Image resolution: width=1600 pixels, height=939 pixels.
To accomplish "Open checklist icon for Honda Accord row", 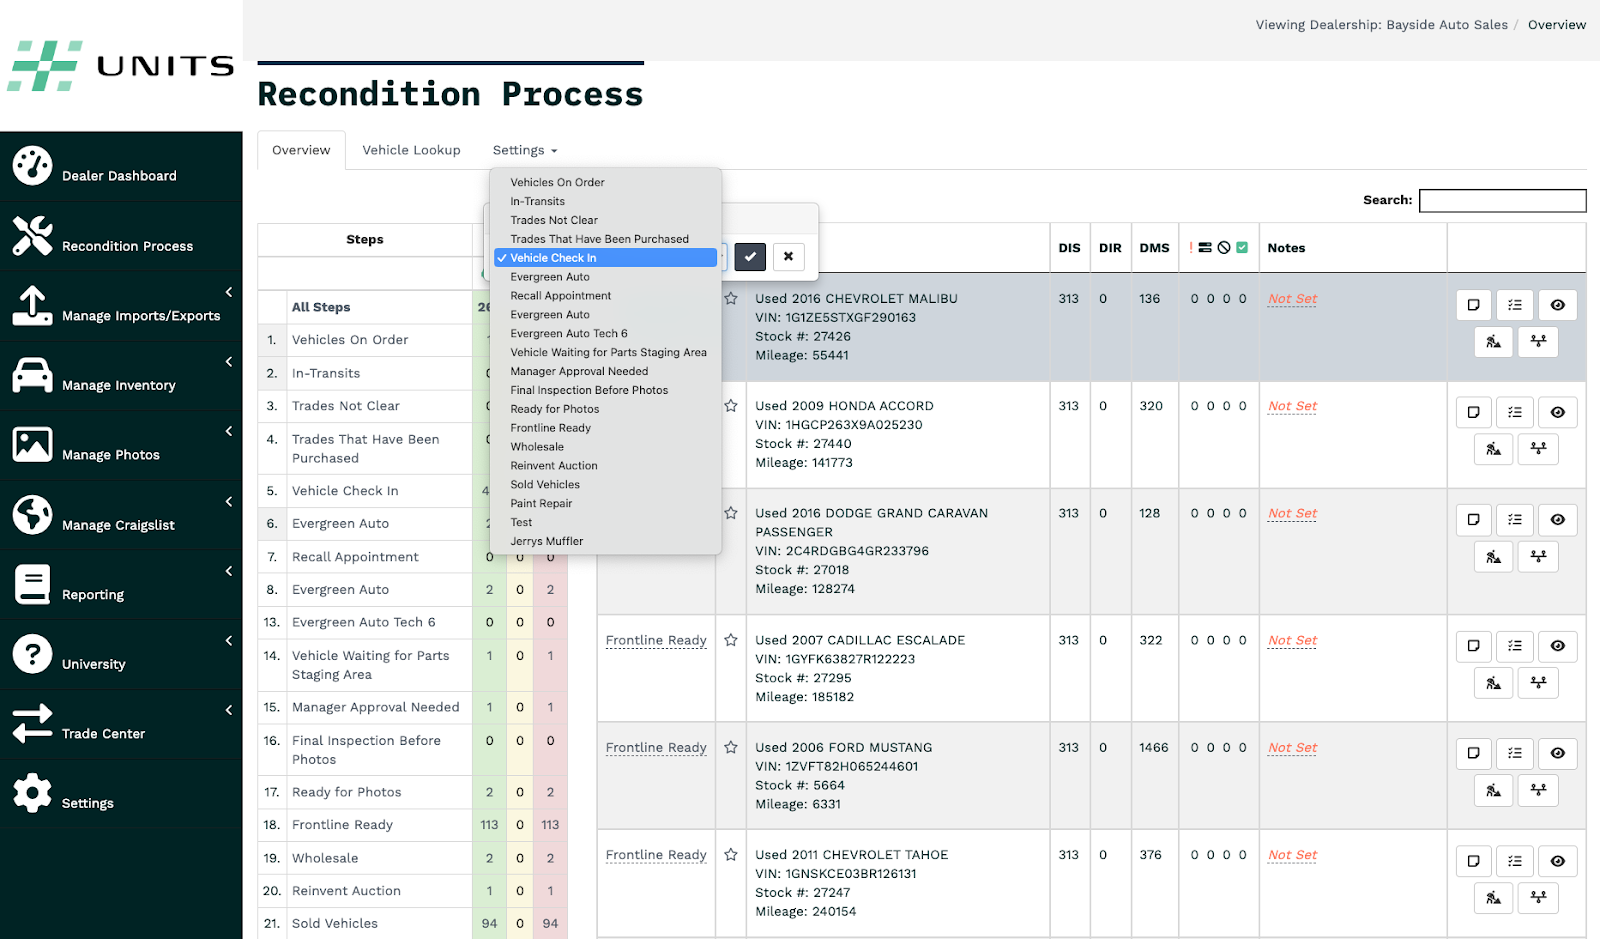I will tap(1515, 412).
